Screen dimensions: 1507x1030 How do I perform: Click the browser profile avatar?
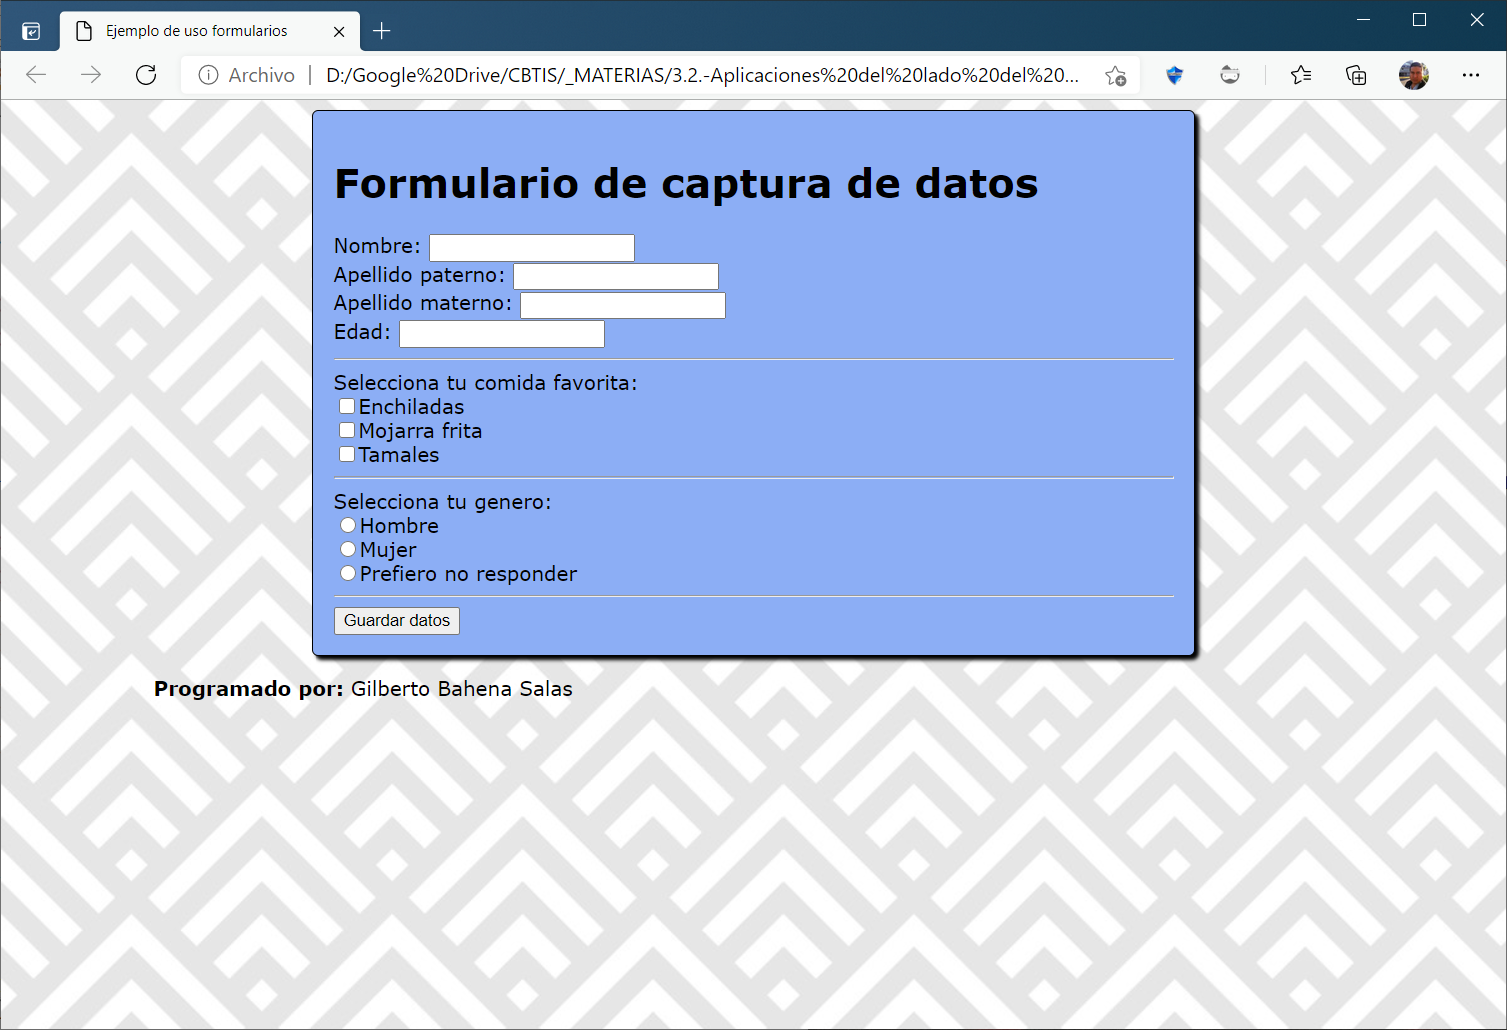1414,75
